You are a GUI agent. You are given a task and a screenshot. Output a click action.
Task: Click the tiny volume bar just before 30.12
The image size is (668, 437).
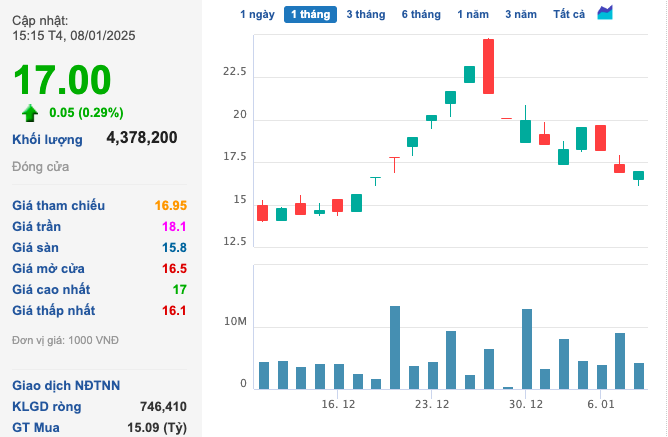coord(507,387)
